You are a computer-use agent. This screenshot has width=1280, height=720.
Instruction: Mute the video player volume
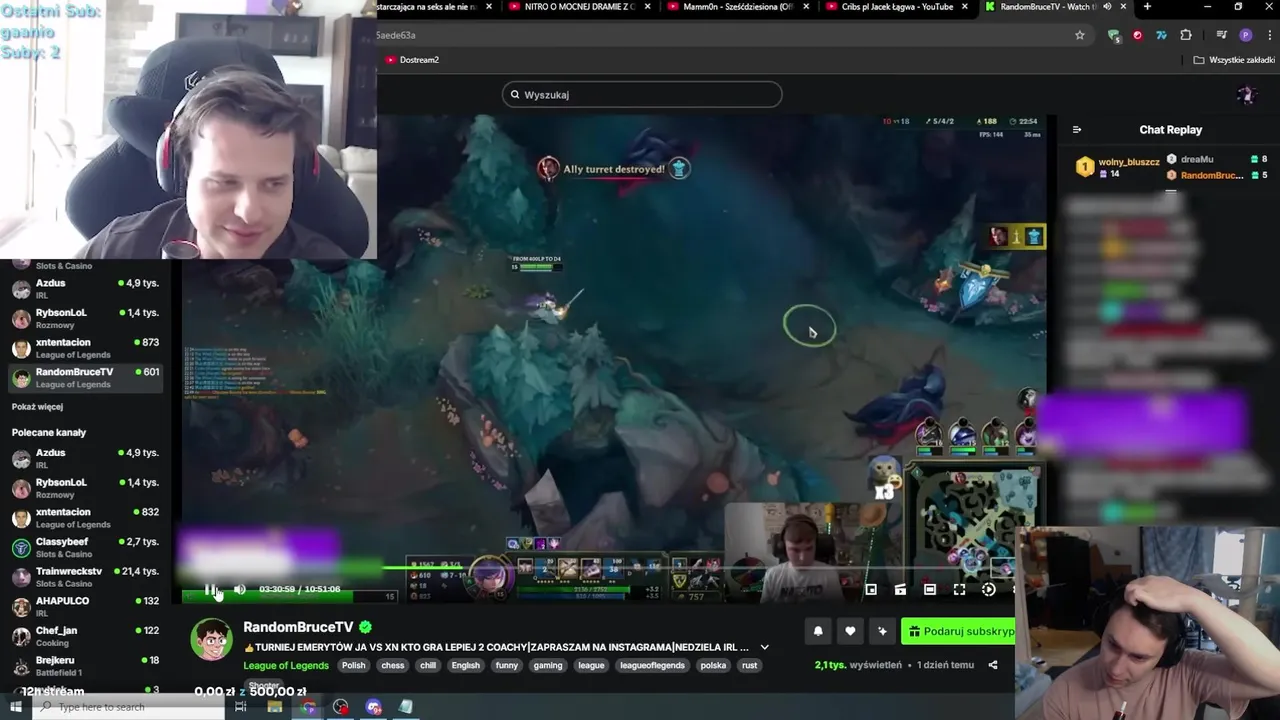[240, 589]
